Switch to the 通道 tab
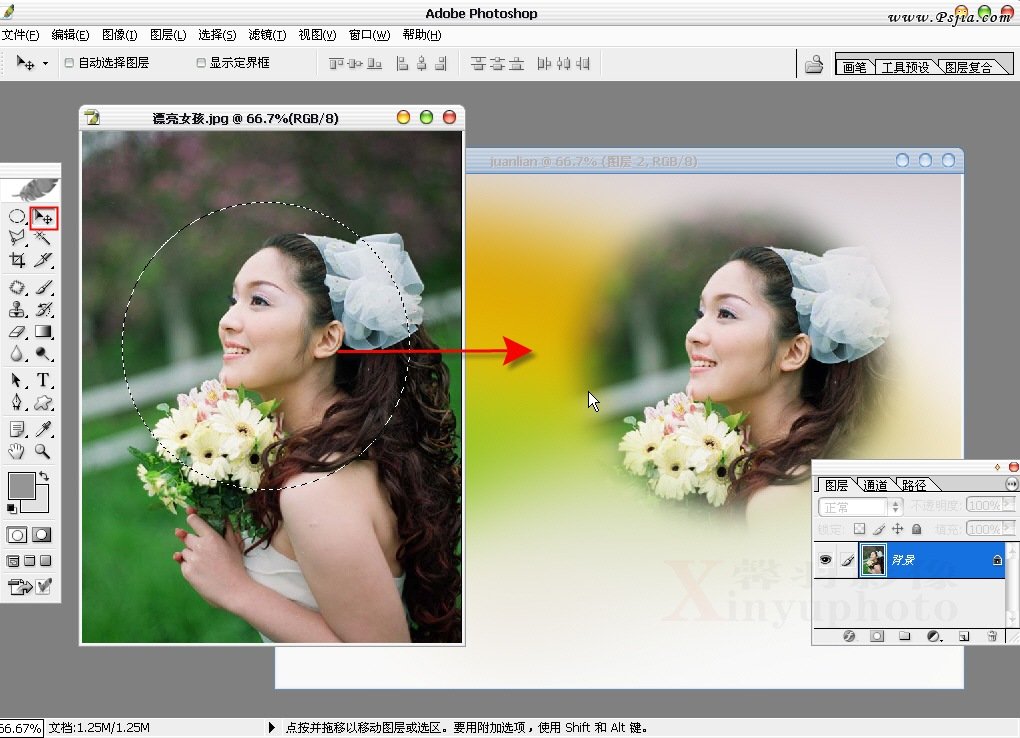 coord(875,485)
